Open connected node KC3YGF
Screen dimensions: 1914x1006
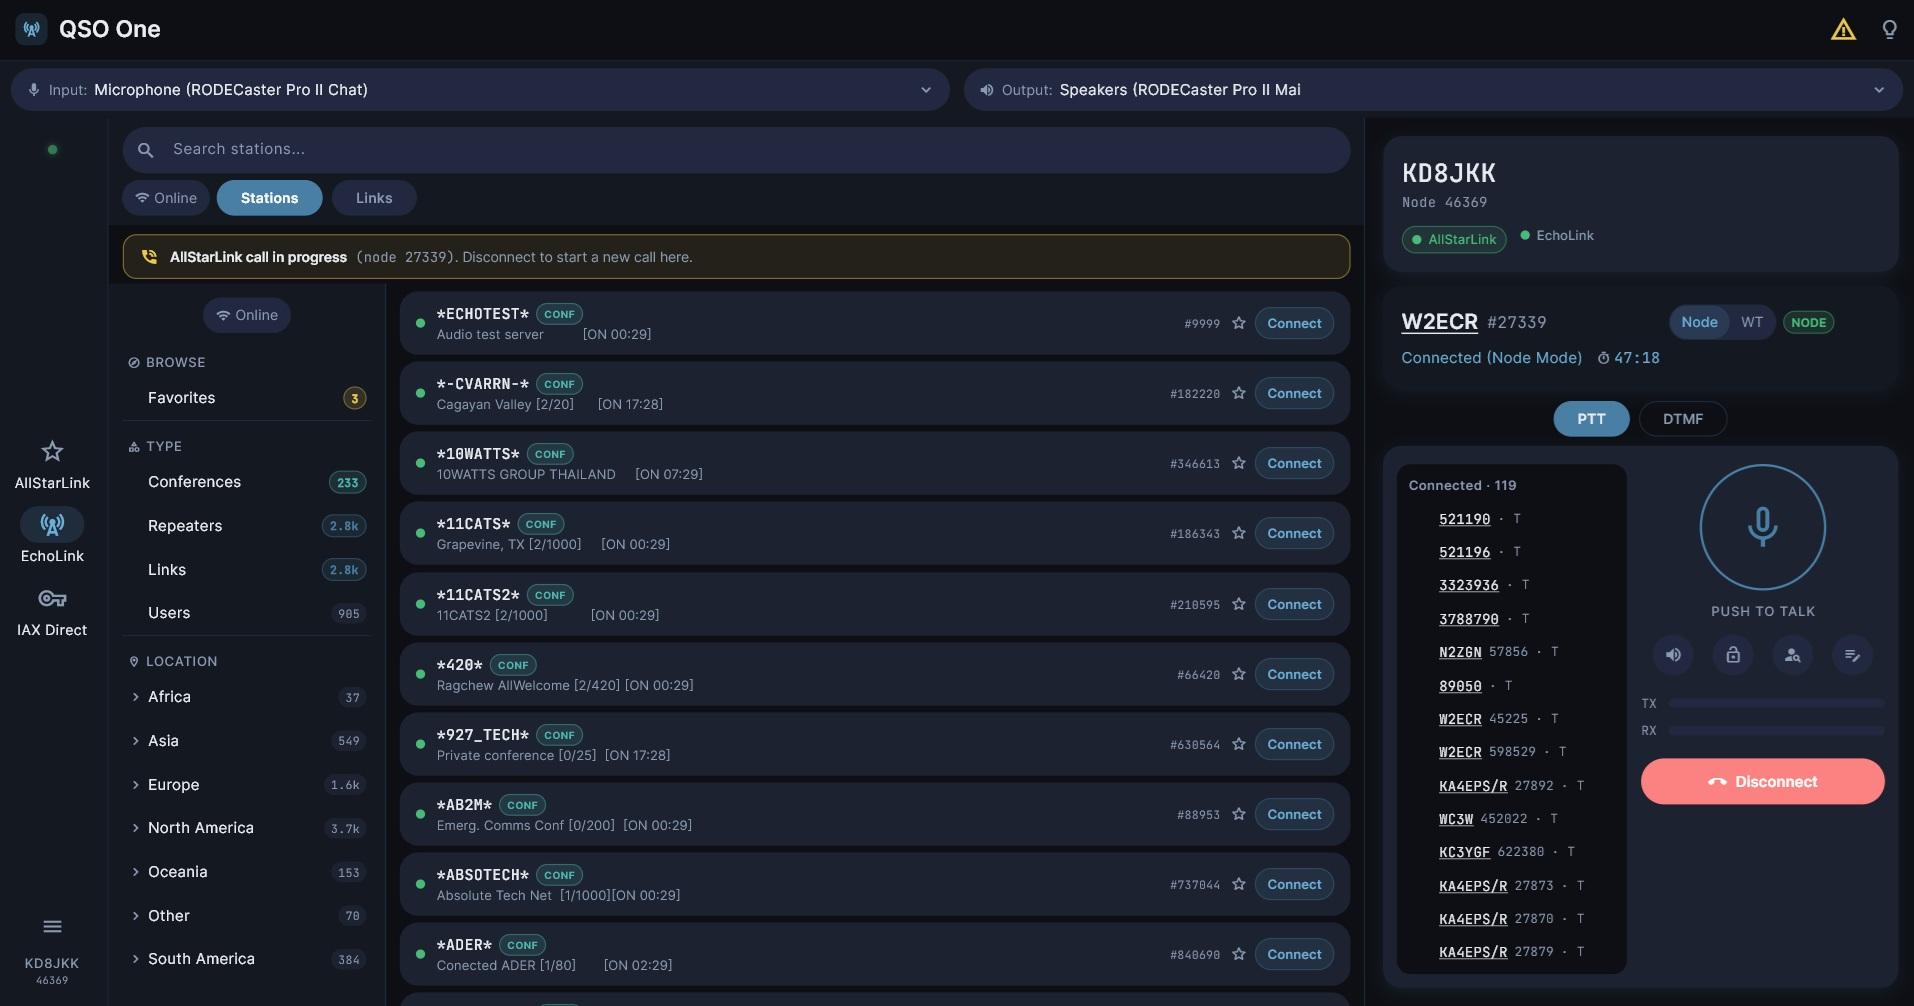(x=1464, y=852)
